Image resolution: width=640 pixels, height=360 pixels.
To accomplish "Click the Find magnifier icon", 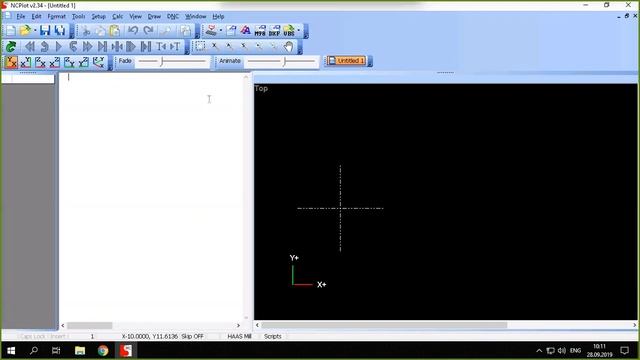I will [x=166, y=31].
